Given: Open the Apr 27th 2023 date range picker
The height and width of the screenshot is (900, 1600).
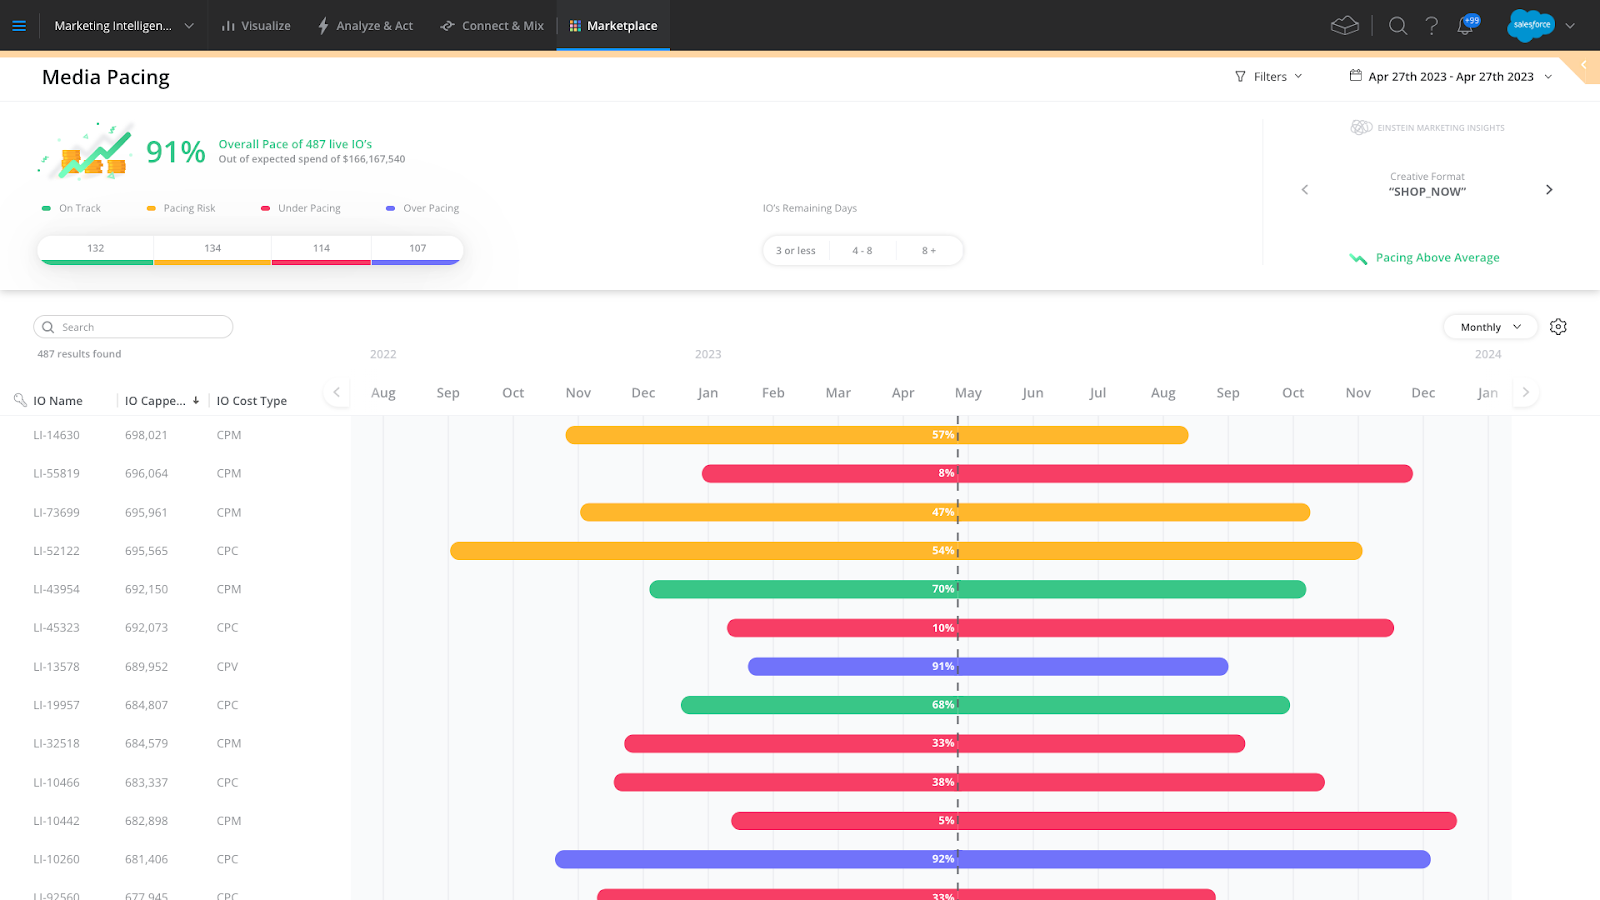Looking at the screenshot, I should (x=1450, y=76).
